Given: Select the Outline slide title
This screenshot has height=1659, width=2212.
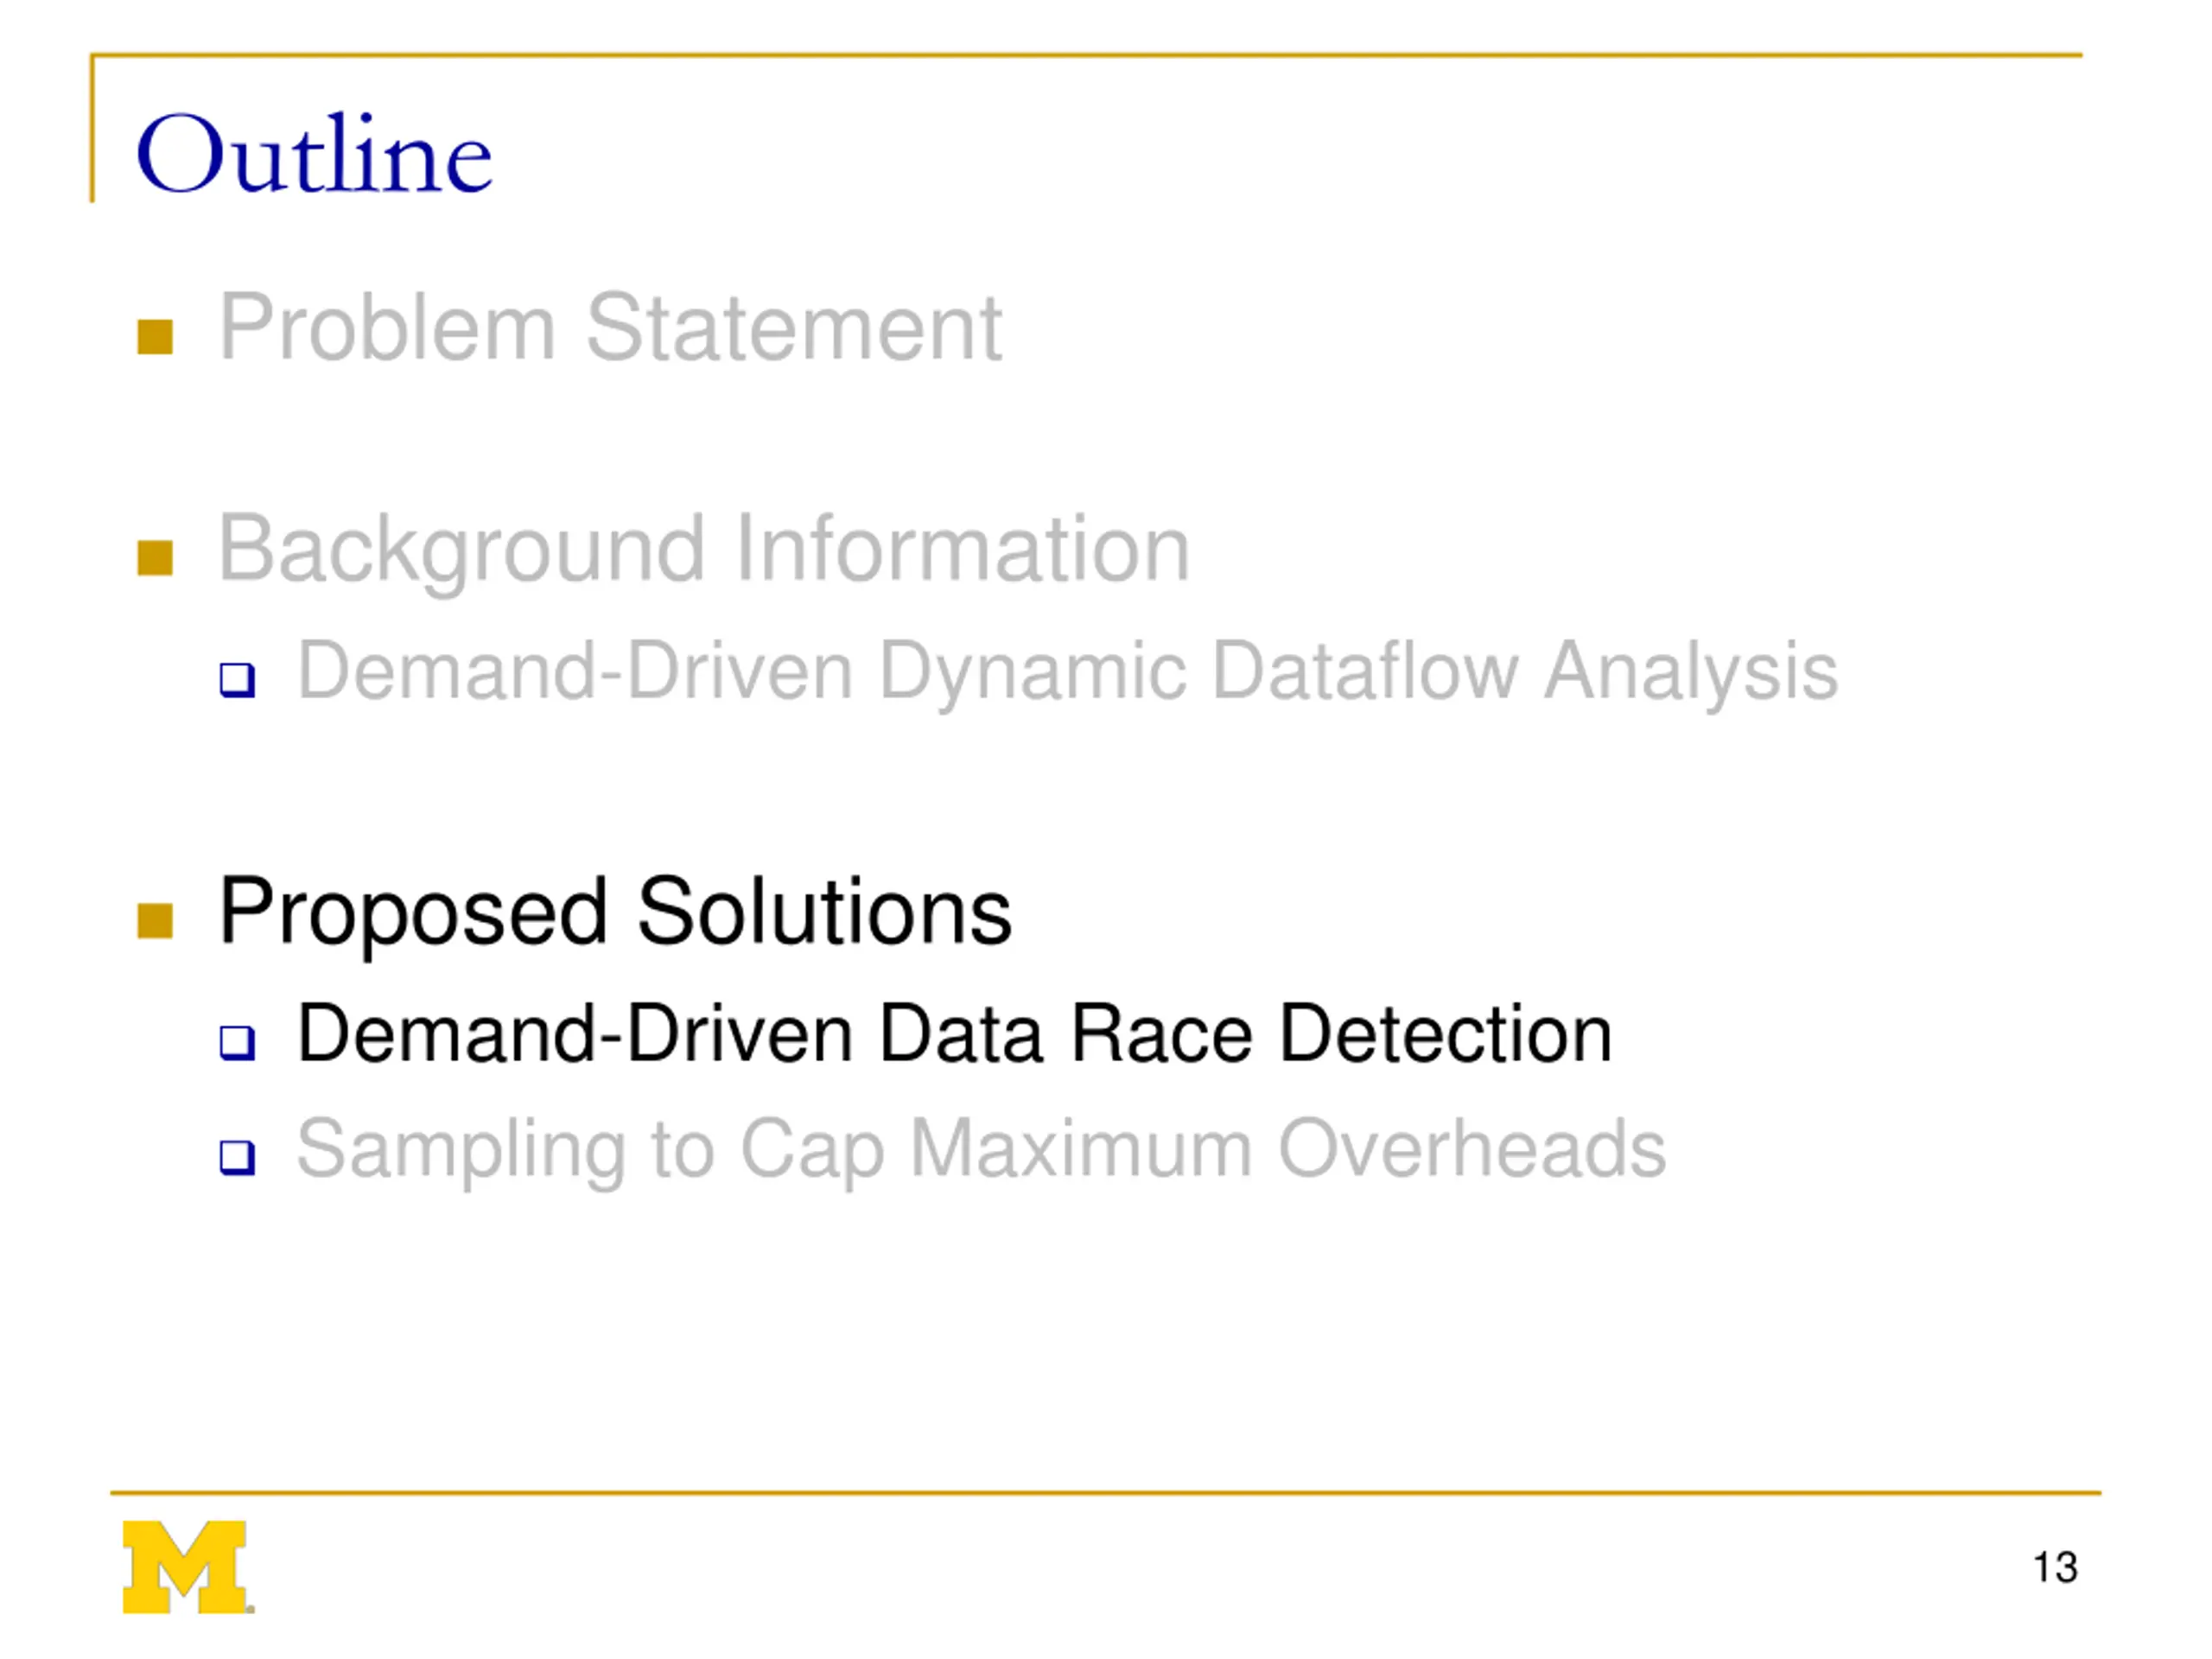Looking at the screenshot, I should pos(314,153).
